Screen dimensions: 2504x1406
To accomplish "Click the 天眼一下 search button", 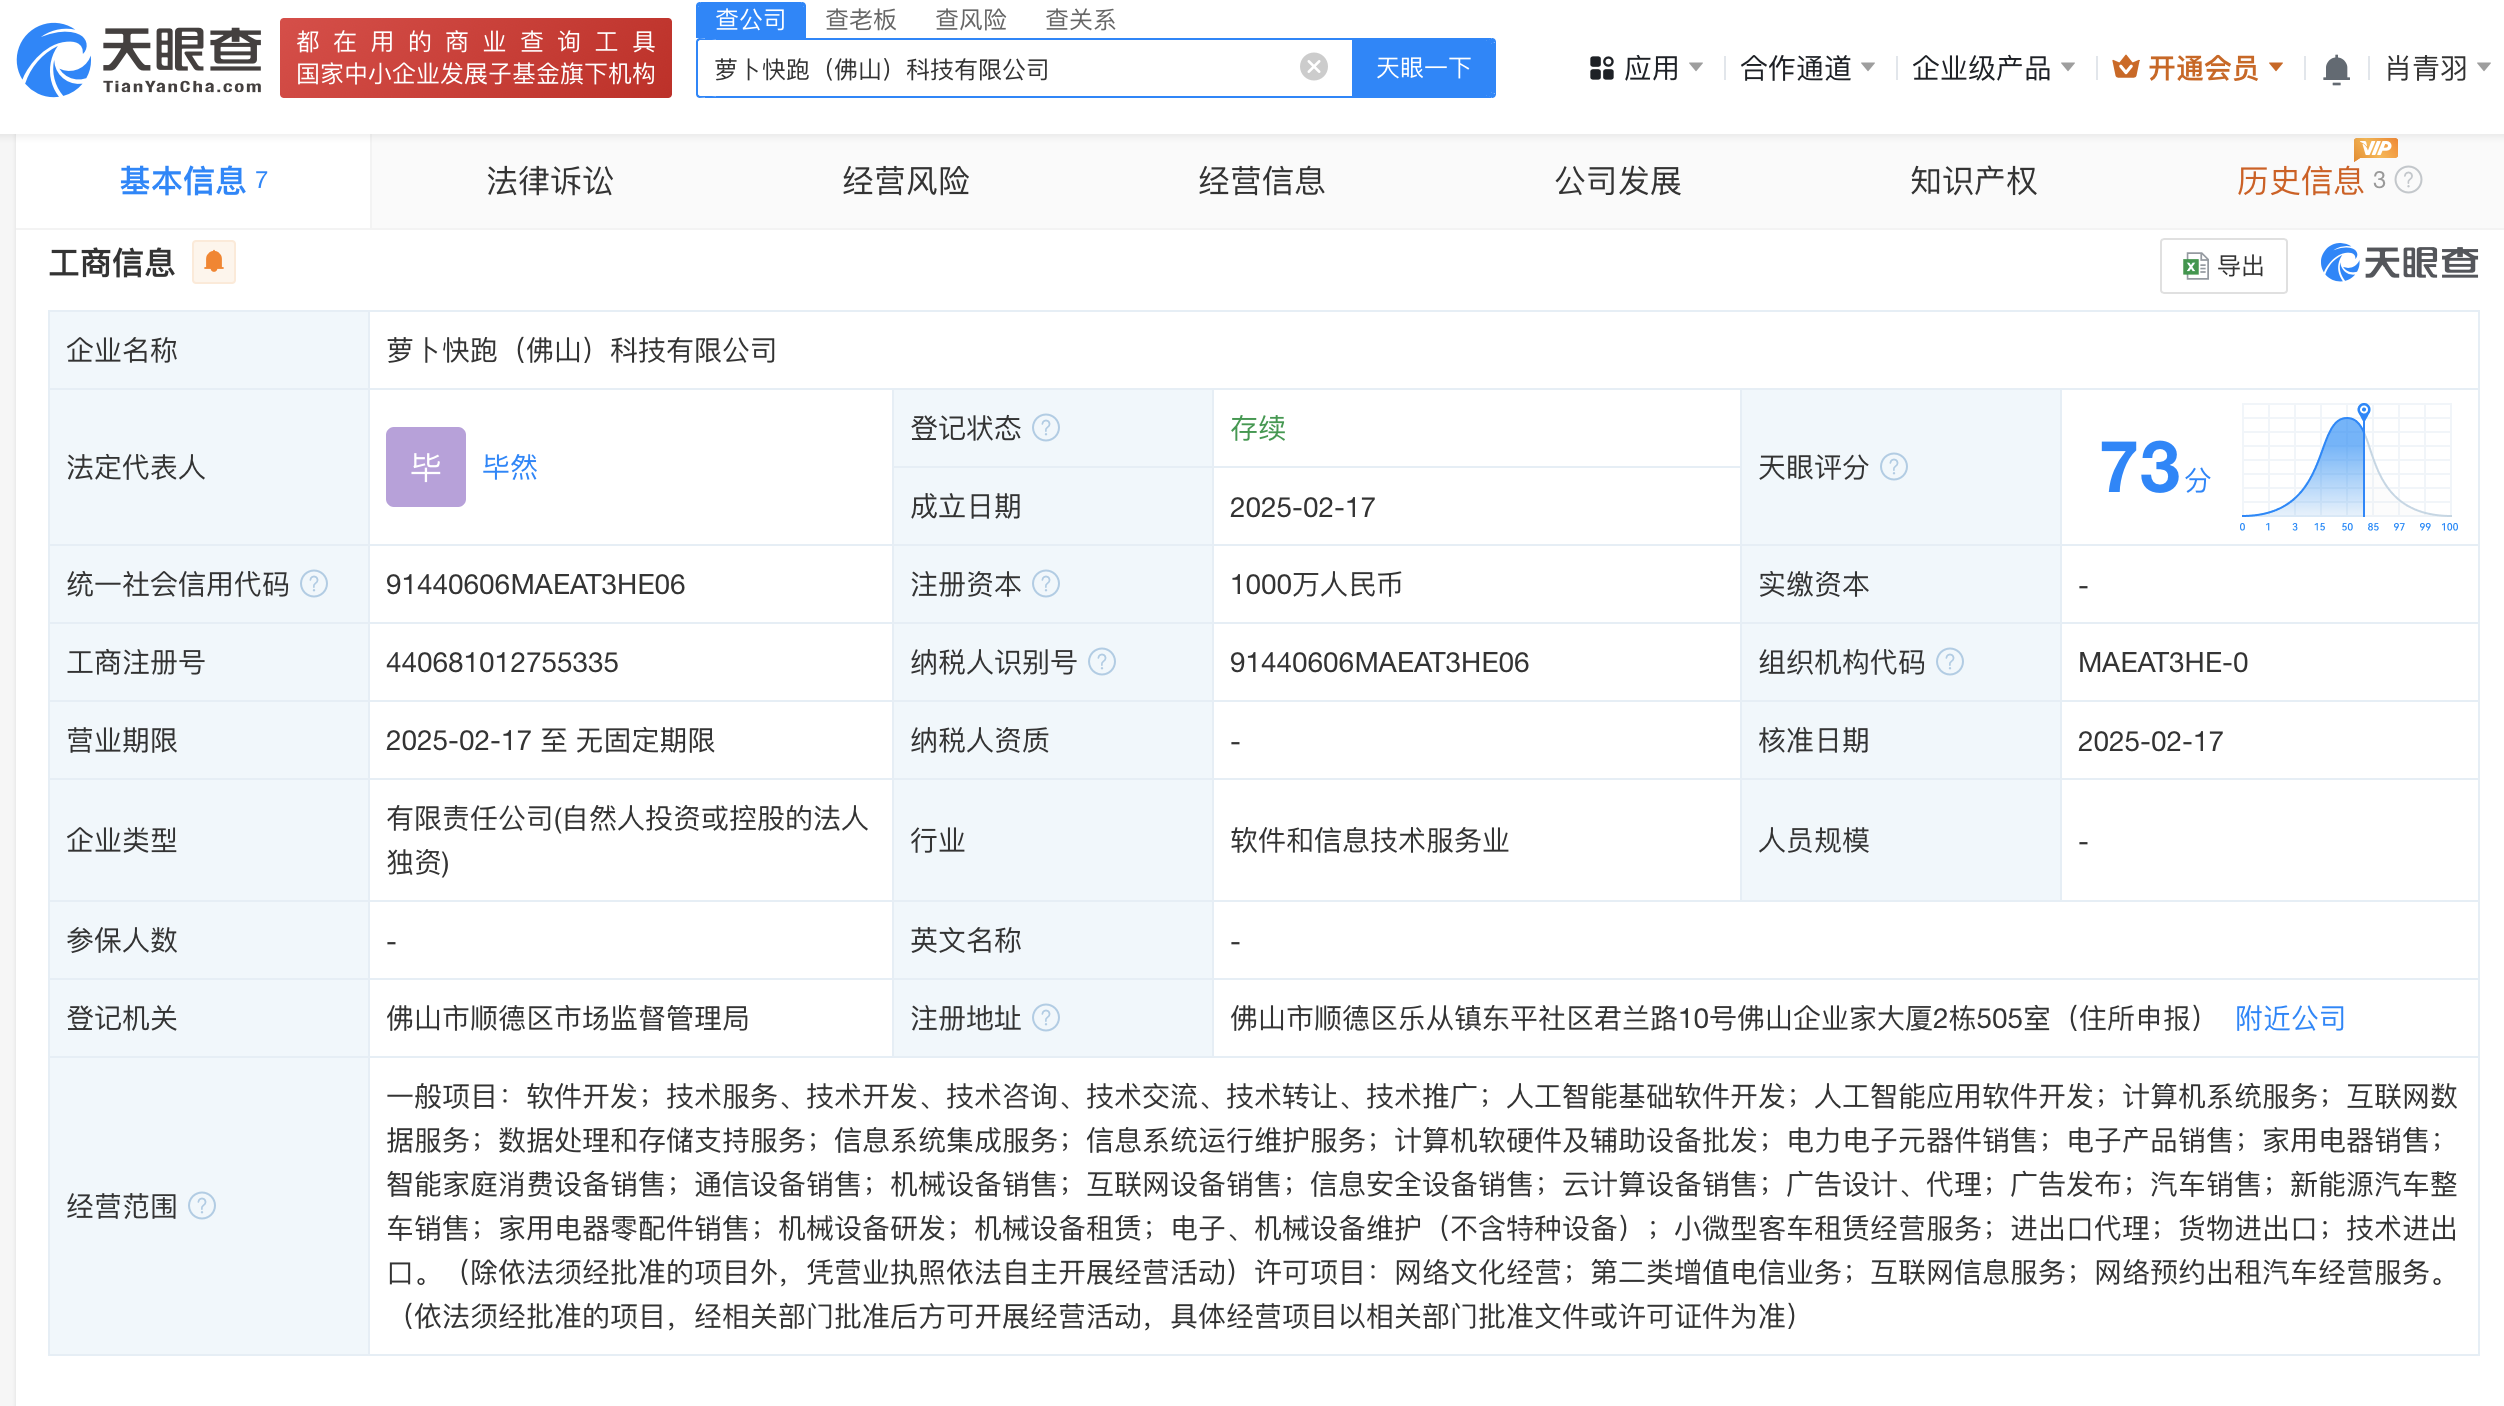I will click(x=1423, y=68).
